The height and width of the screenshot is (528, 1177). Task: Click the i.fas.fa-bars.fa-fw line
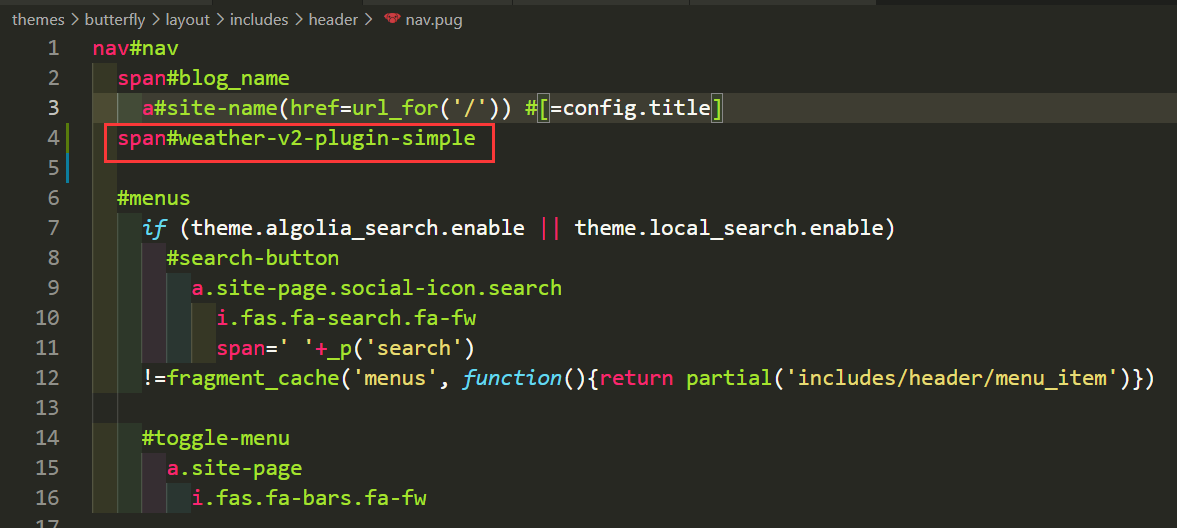coord(309,498)
